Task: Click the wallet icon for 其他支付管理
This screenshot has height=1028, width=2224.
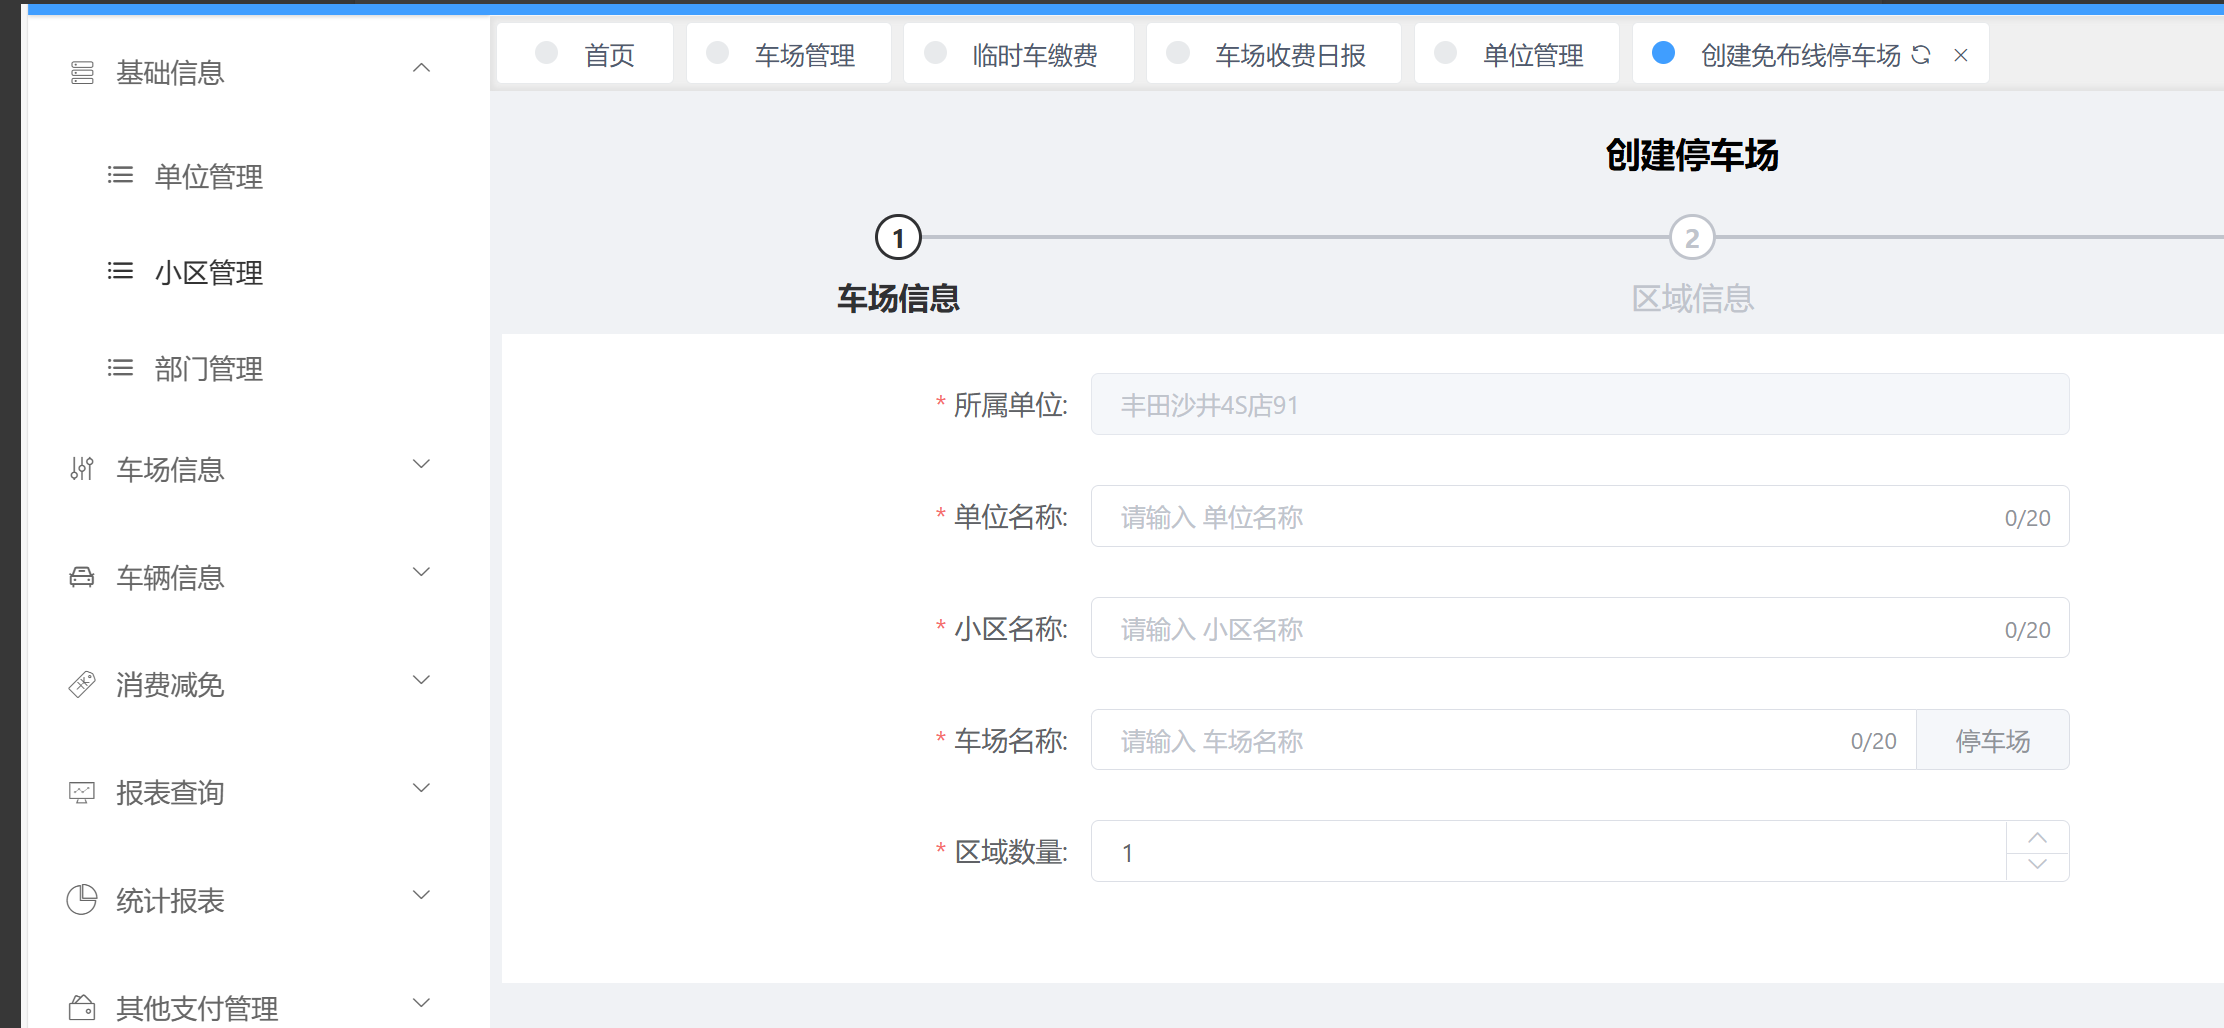Action: tap(82, 1008)
